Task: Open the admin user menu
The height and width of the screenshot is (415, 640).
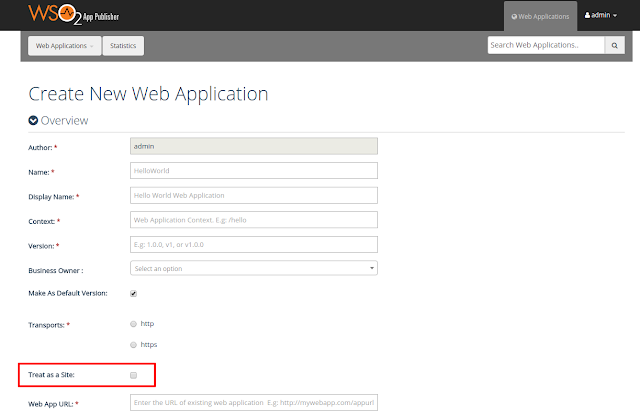Action: 600,15
